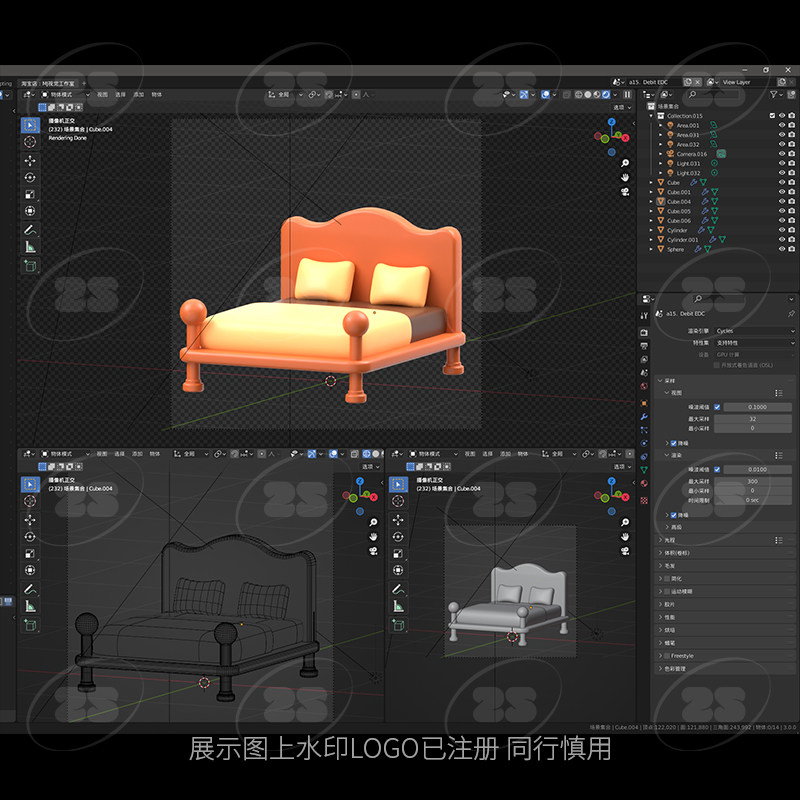Switch top viewport to rendered shading

click(x=606, y=94)
